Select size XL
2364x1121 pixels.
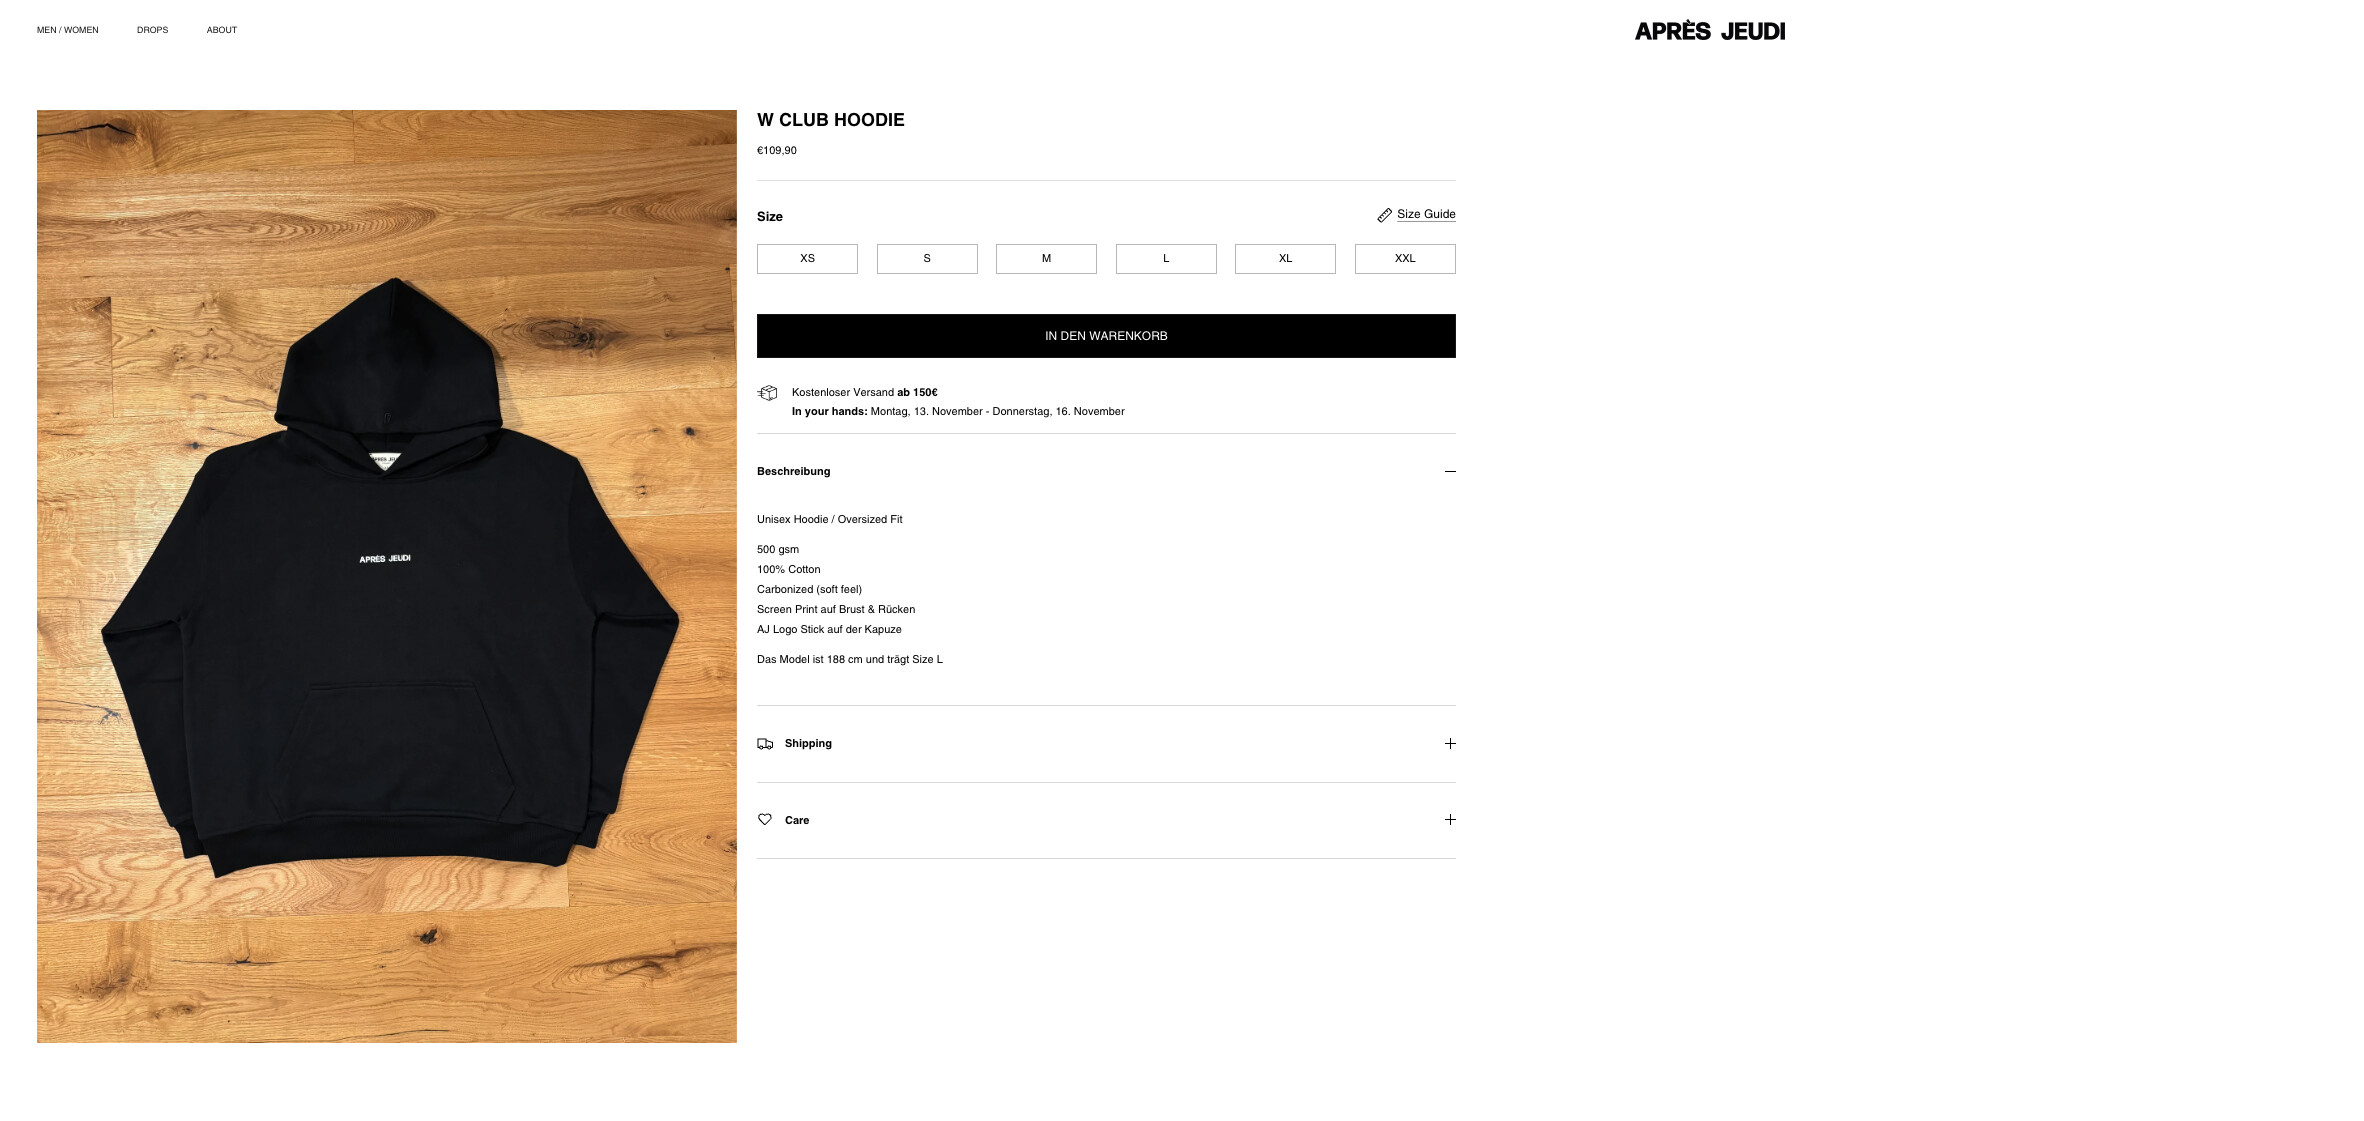pyautogui.click(x=1285, y=259)
